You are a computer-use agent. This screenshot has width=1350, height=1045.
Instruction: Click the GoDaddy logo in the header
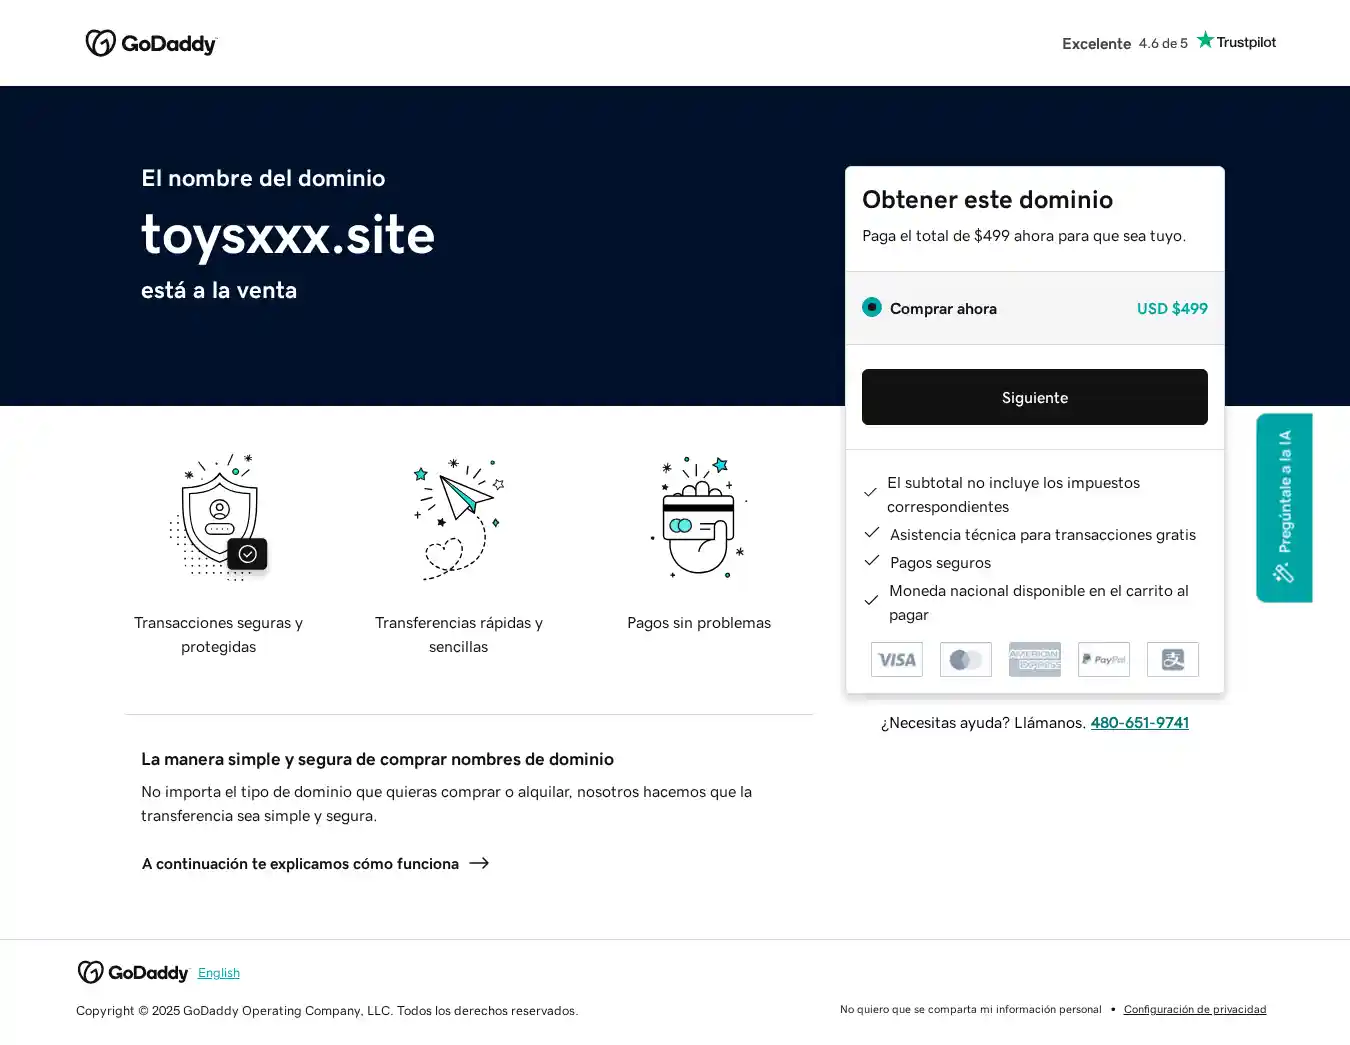pos(151,43)
